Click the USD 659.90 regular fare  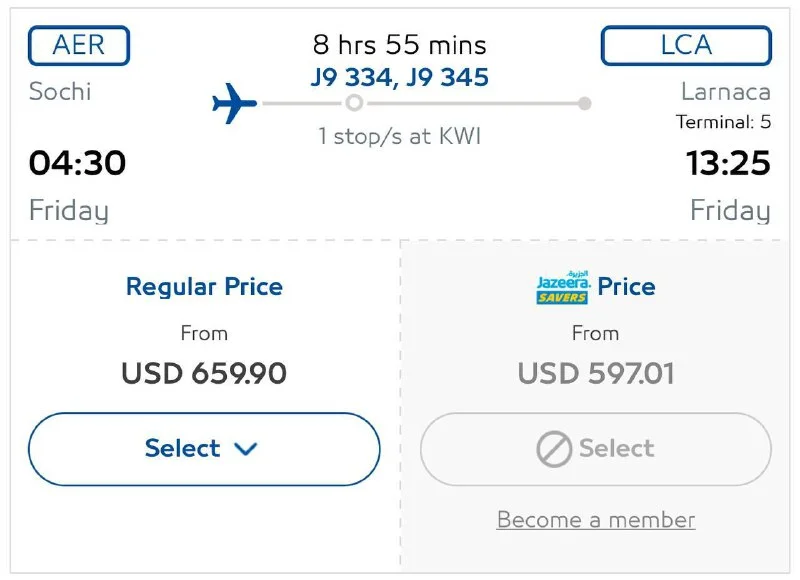coord(204,373)
